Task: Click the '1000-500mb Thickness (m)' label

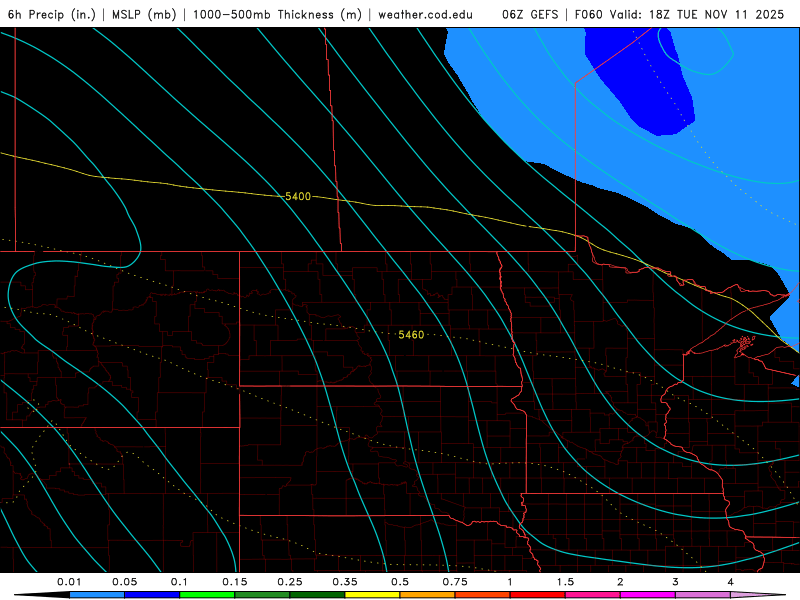Action: pyautogui.click(x=277, y=14)
